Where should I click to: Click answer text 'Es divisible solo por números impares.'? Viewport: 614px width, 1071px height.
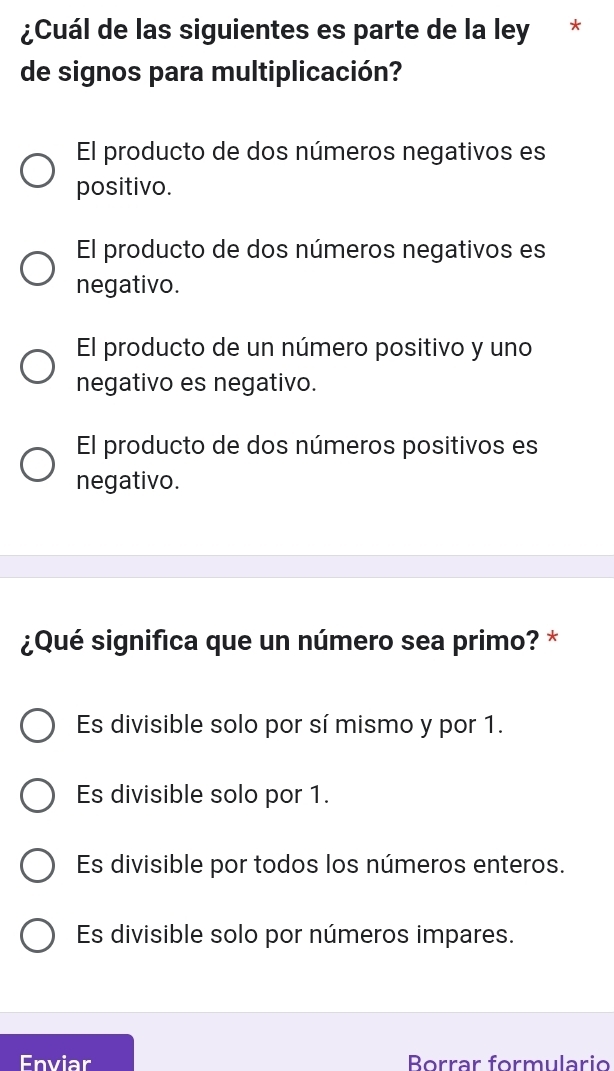(295, 935)
